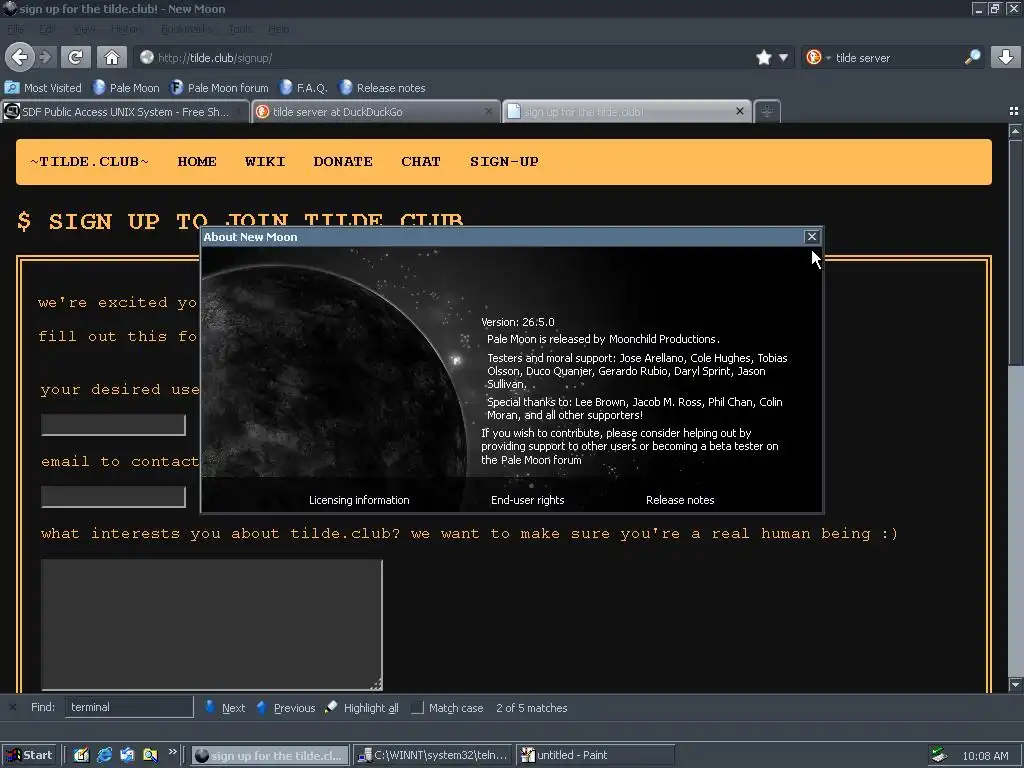Close the tilde server at DuckDuckGo tab
The image size is (1024, 768).
tap(488, 112)
